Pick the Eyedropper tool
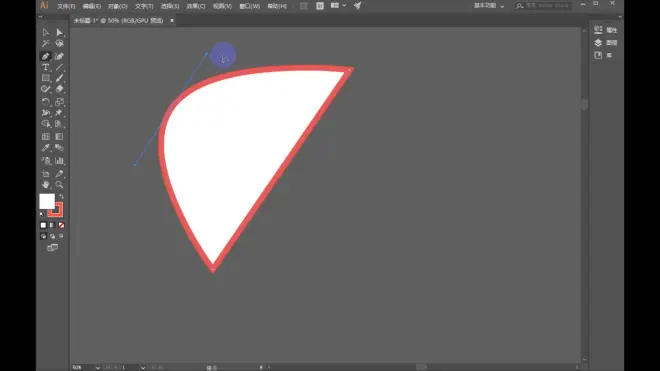The image size is (660, 371). (x=45, y=148)
